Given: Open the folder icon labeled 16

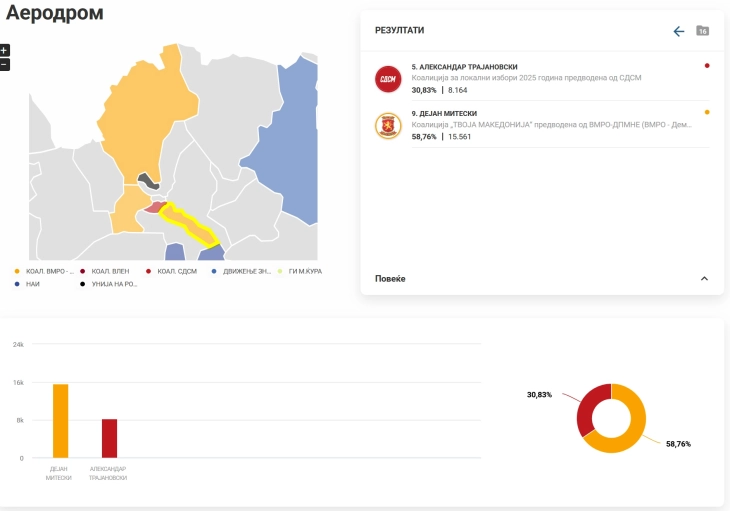Looking at the screenshot, I should click(702, 31).
